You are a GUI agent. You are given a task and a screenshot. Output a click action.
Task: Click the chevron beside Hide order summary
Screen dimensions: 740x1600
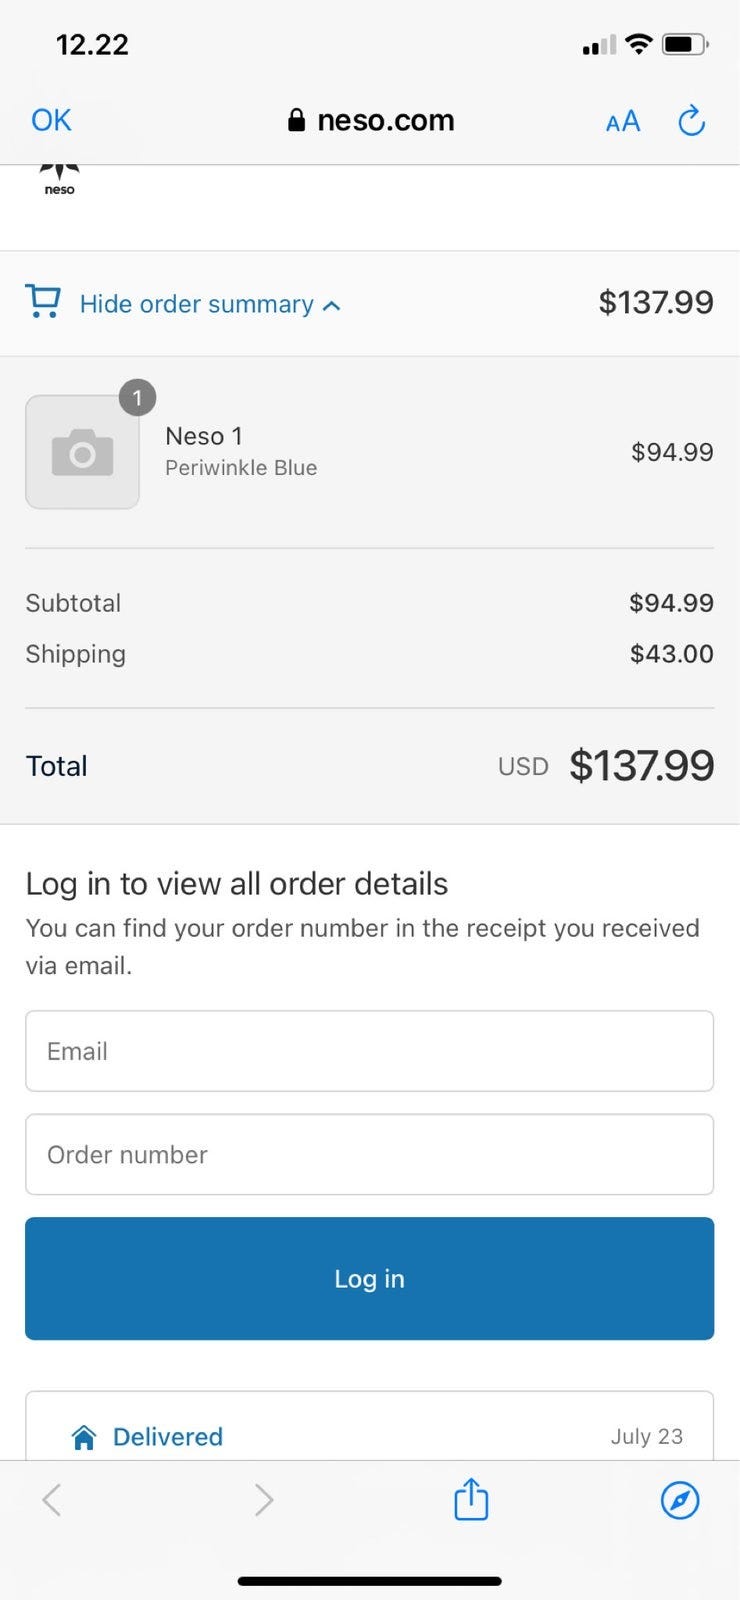[332, 305]
